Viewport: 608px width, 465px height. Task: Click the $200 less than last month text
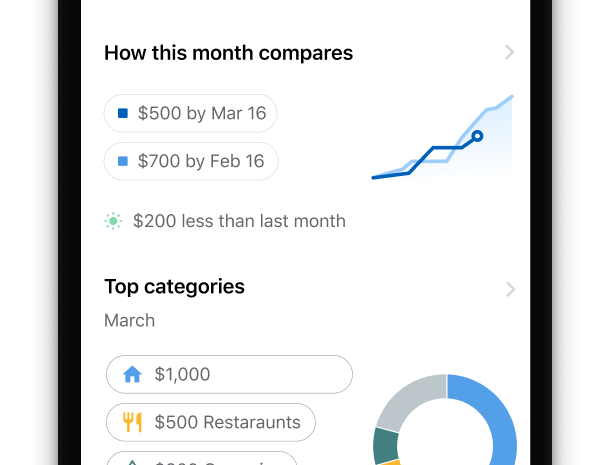point(239,221)
